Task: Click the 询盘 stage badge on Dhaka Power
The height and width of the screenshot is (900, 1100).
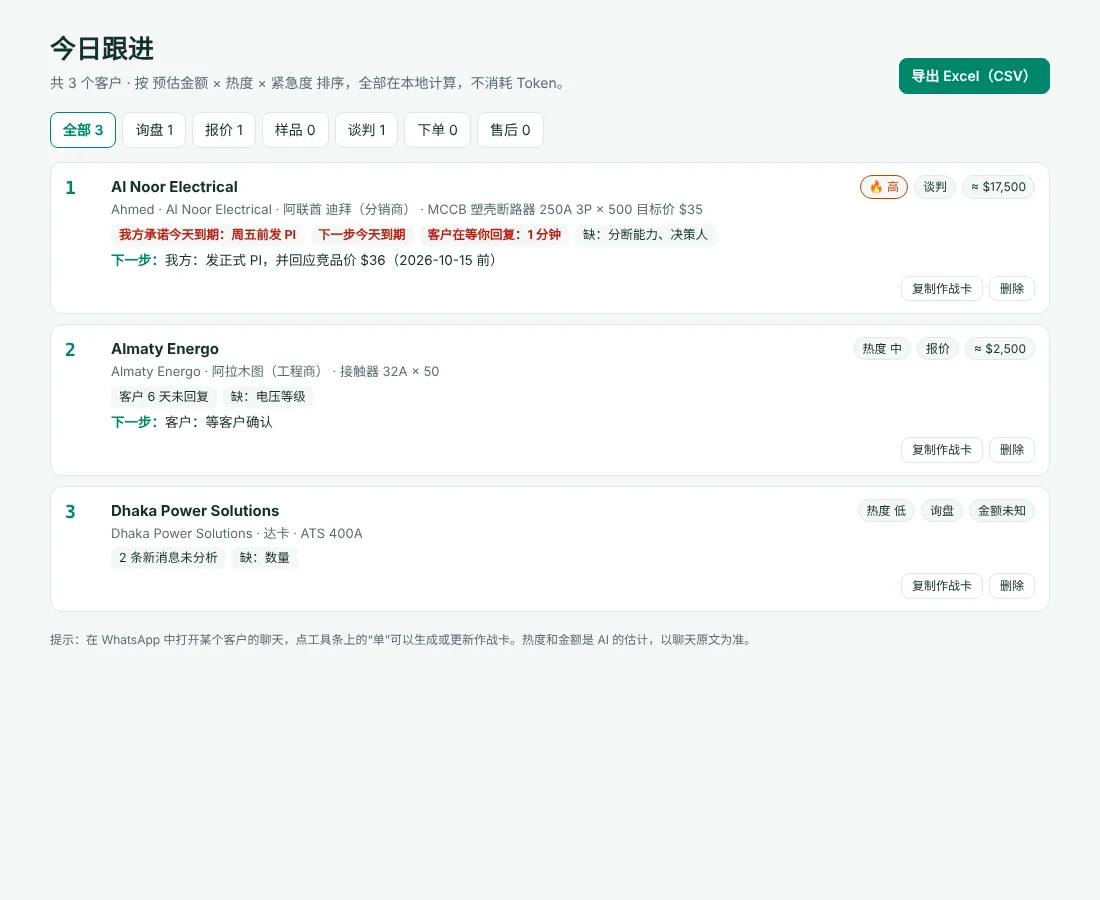Action: 941,511
